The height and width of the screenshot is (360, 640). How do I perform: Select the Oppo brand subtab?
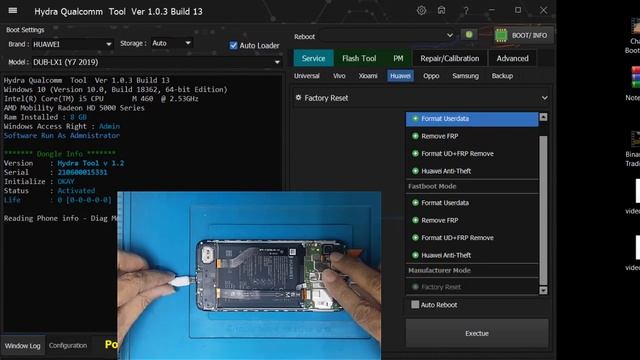click(431, 76)
